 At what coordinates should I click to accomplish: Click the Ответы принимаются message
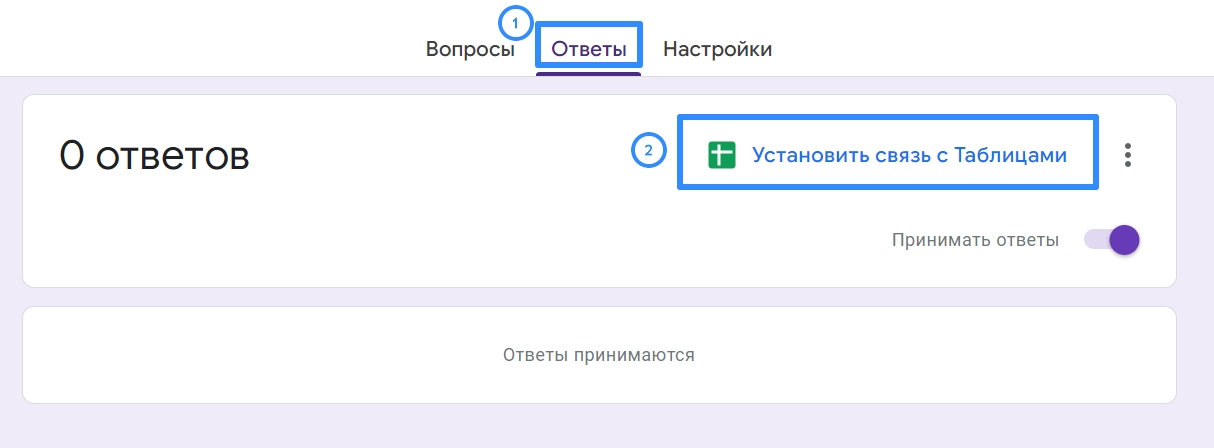pos(599,354)
